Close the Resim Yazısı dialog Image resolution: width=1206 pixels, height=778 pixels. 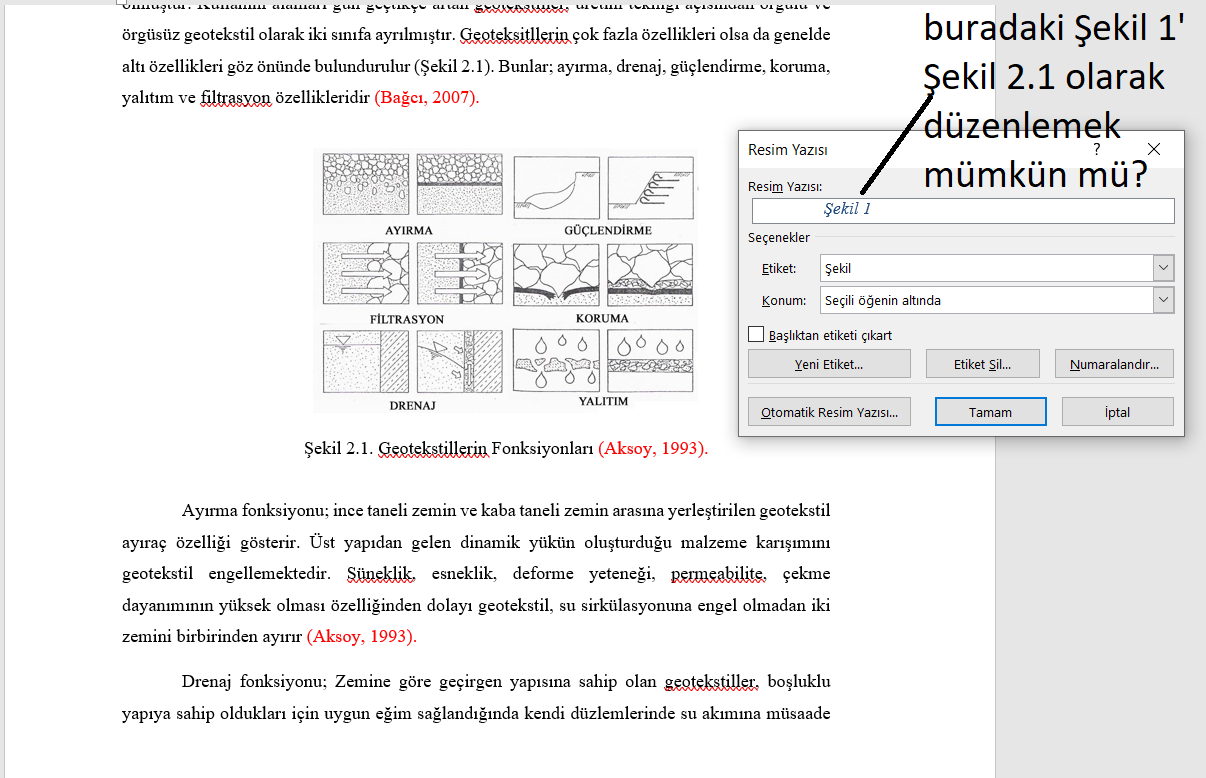point(1154,149)
